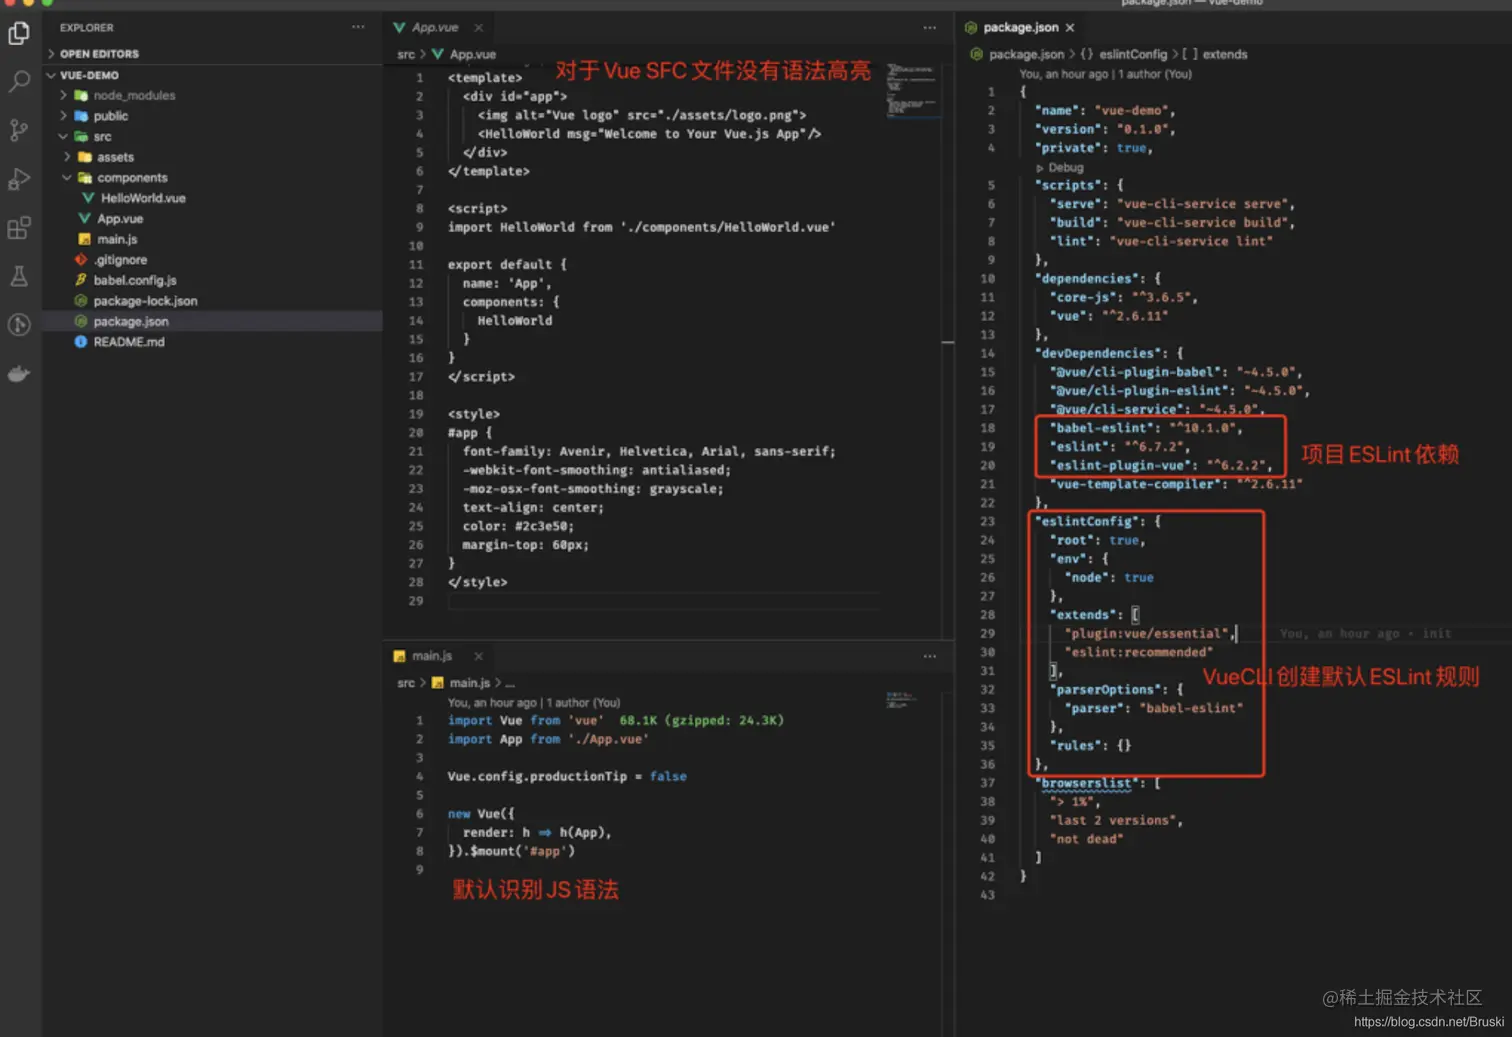Click App.vue breadcrumb item
The height and width of the screenshot is (1037, 1512).
tap(472, 54)
